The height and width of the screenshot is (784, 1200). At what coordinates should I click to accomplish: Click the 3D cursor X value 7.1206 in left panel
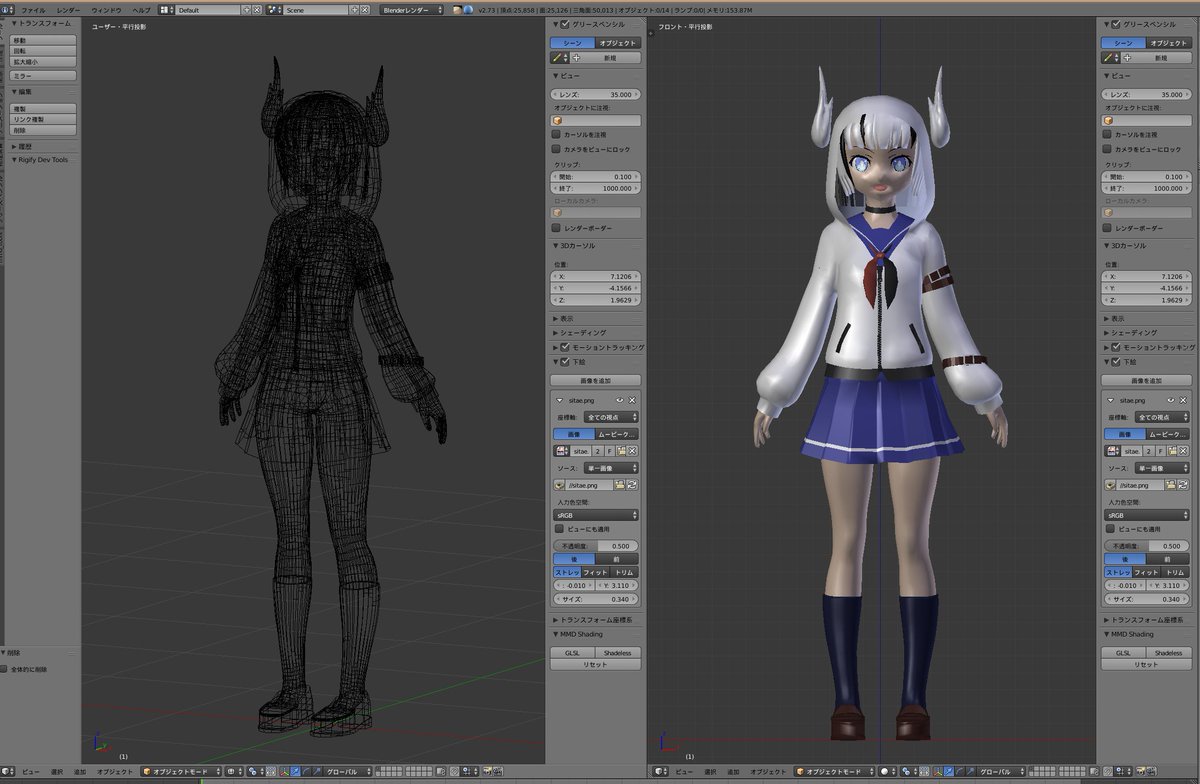(x=596, y=276)
